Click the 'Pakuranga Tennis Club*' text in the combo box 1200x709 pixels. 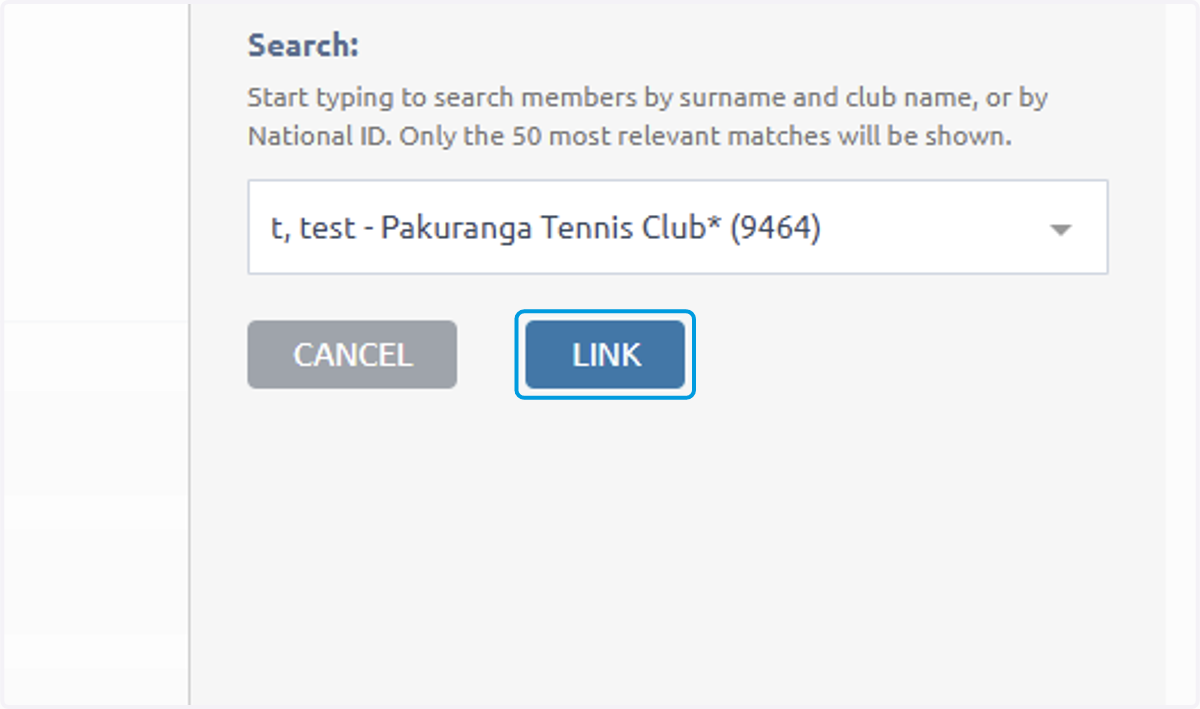point(552,229)
